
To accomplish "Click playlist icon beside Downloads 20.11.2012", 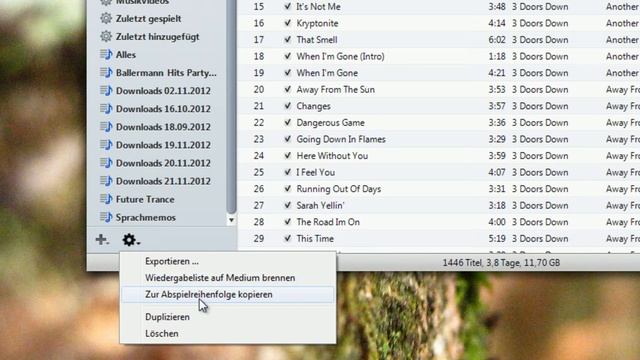I will pyautogui.click(x=106, y=163).
